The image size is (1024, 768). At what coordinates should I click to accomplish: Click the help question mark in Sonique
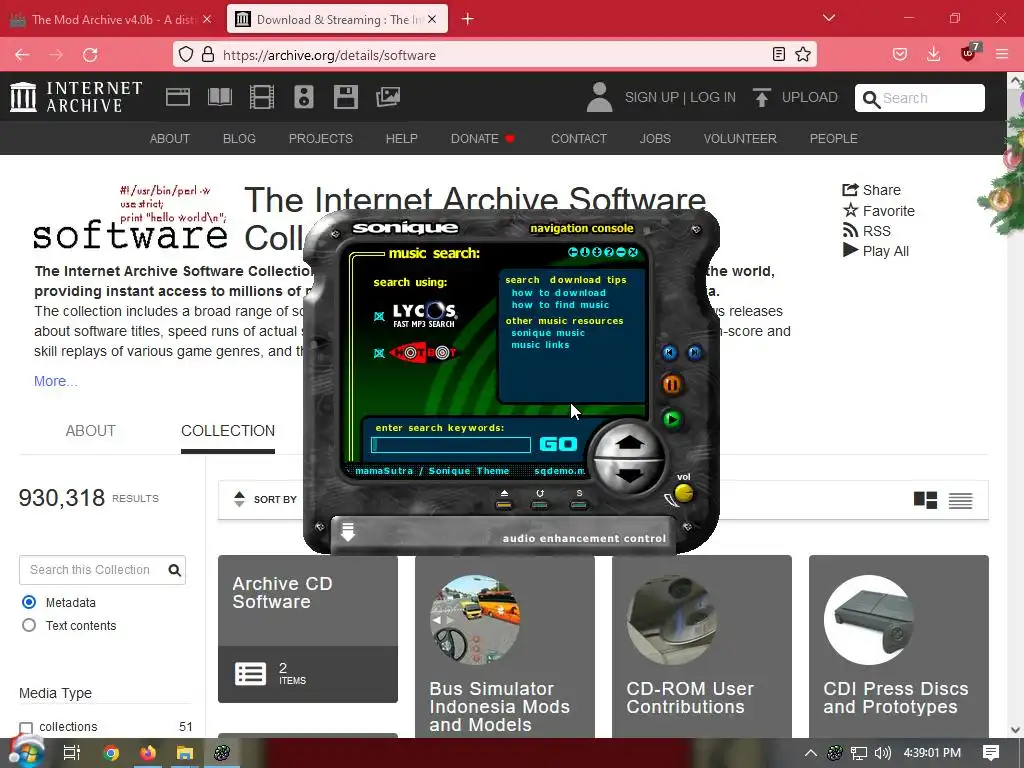[609, 252]
